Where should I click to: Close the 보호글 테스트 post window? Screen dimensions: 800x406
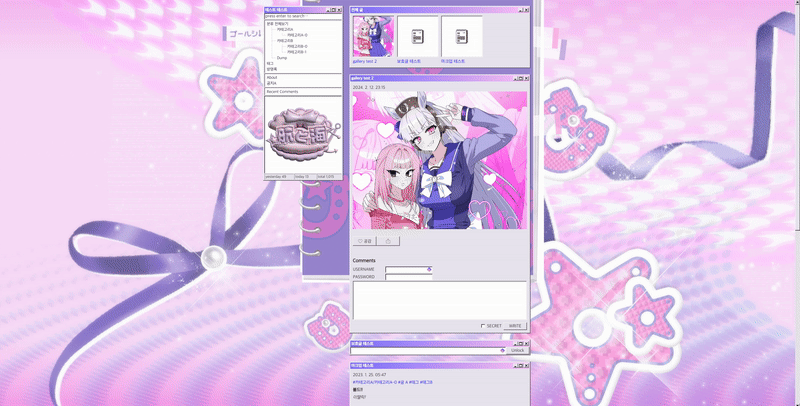(527, 344)
